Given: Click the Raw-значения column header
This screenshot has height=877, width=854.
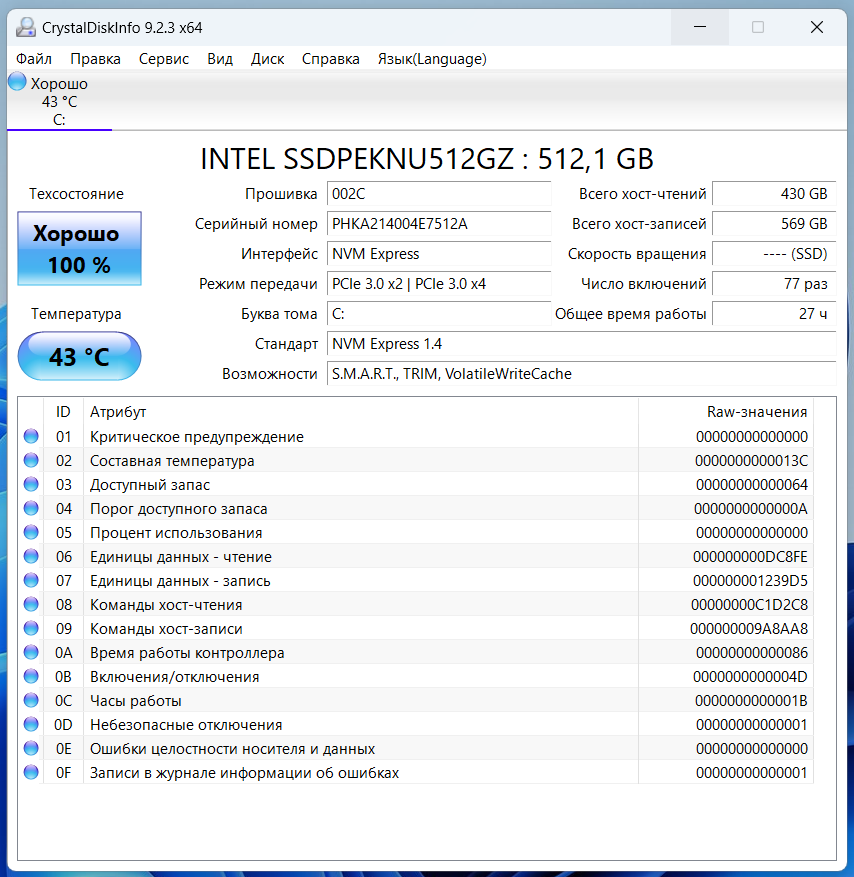Looking at the screenshot, I should click(756, 411).
